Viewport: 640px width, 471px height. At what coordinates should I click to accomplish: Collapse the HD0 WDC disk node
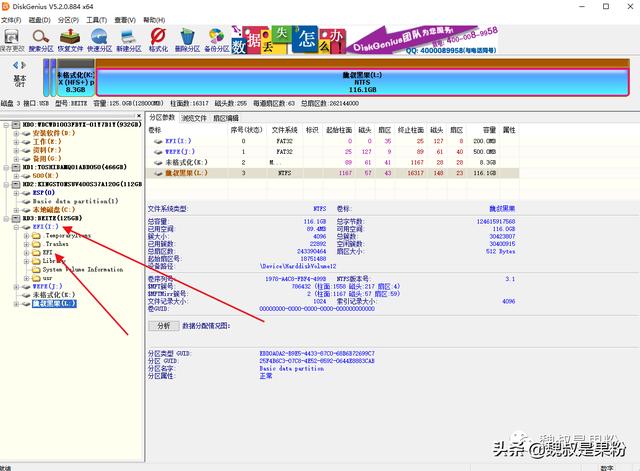coord(6,124)
